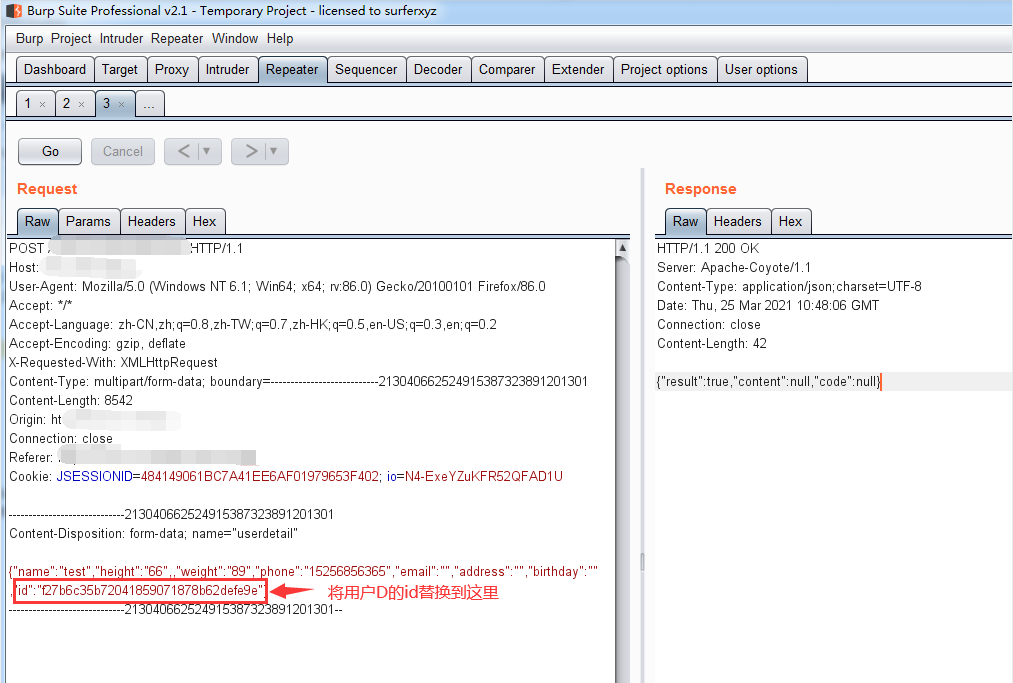Click the Content-Length: 8542 header line

(71, 401)
